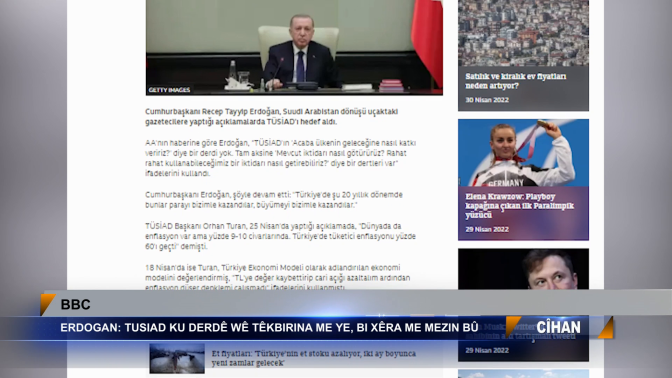Viewport: 672px width, 378px height.
Task: Click the 29 Nisan 2022 date under Krawzow
Action: [x=487, y=229]
